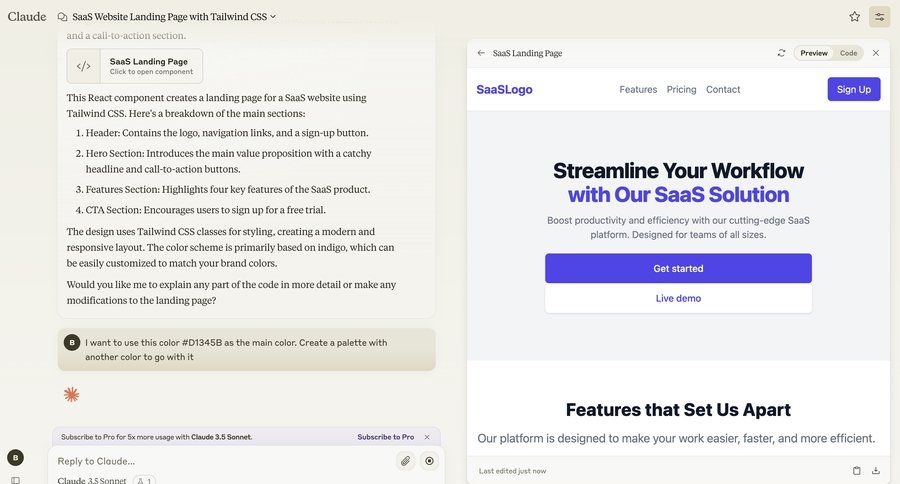Click list item "Header: Contains the logo"

coord(227,133)
